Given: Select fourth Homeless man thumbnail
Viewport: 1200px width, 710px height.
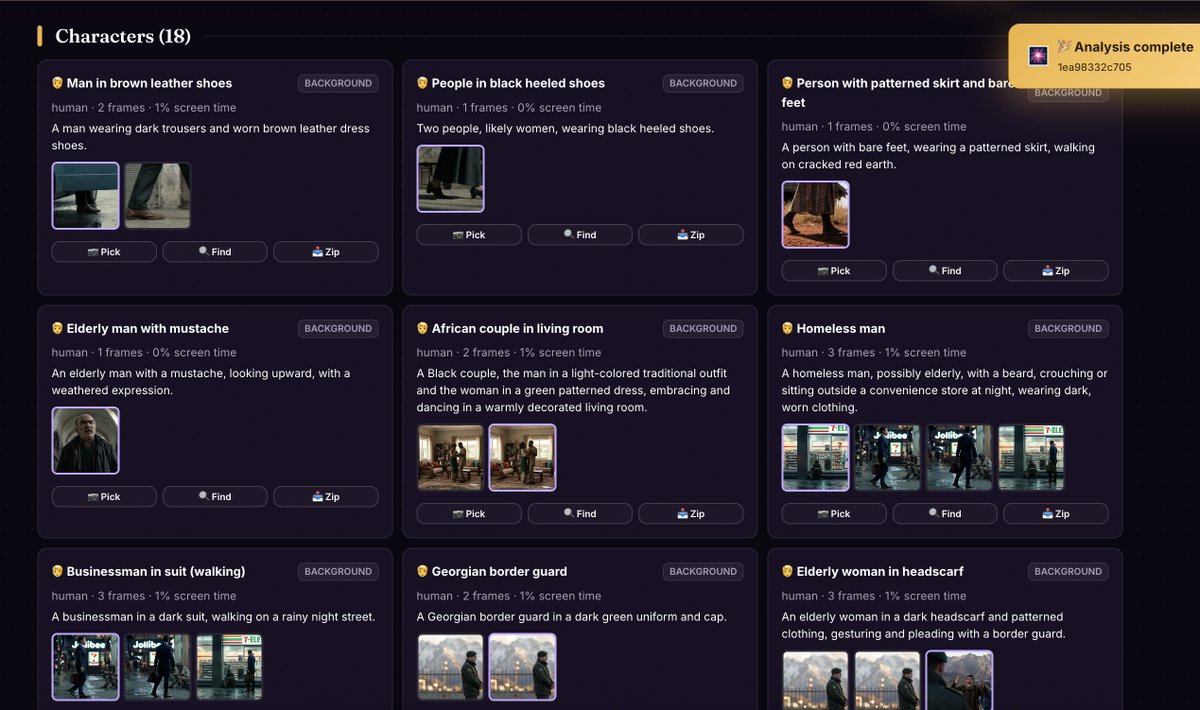Looking at the screenshot, I should [1032, 458].
